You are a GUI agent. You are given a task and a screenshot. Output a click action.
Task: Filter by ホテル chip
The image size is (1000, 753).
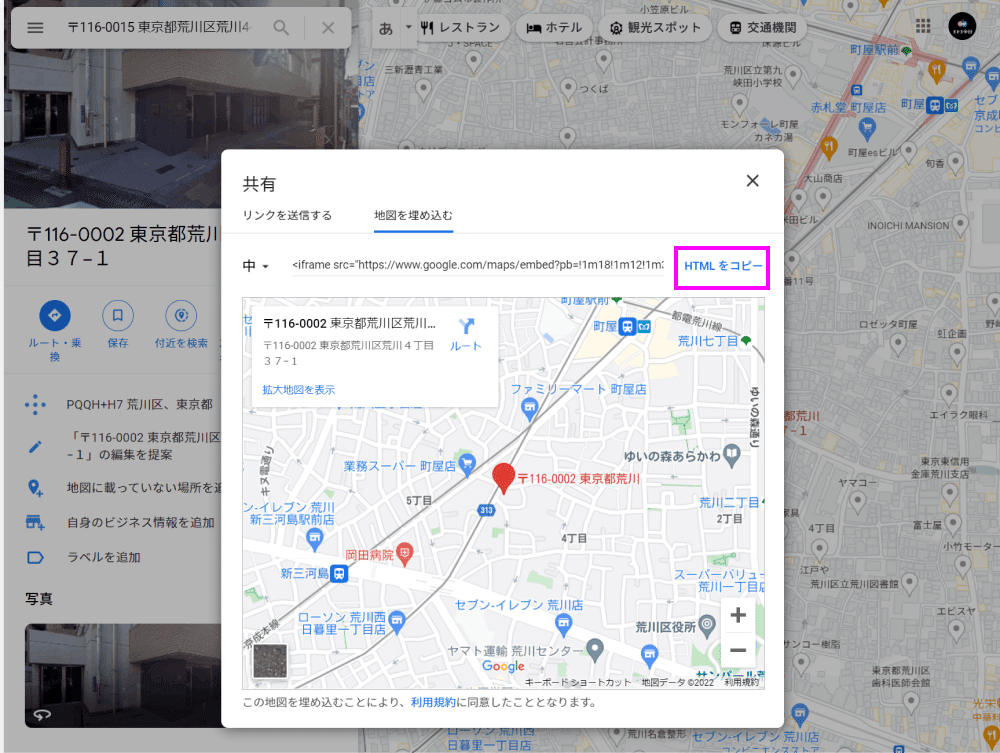coord(554,28)
